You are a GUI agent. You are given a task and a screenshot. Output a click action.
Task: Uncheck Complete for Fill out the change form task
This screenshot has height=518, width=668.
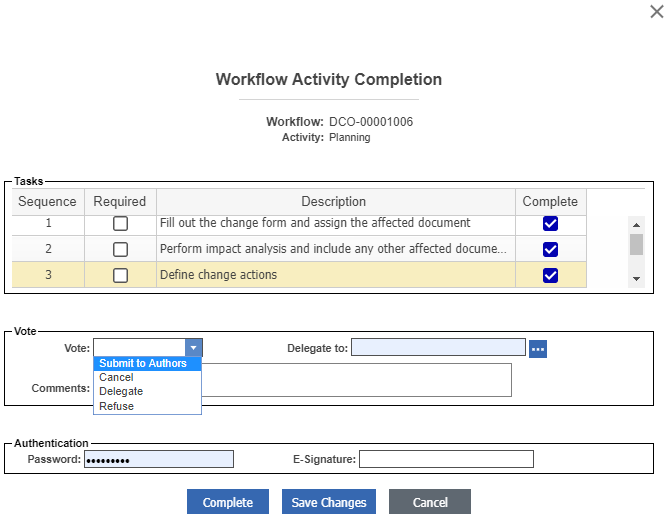tap(550, 223)
